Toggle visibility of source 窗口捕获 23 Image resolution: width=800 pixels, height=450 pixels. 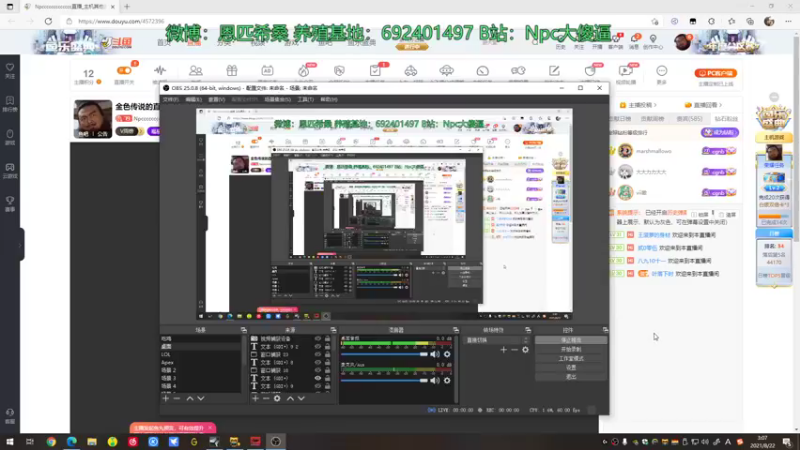click(318, 355)
